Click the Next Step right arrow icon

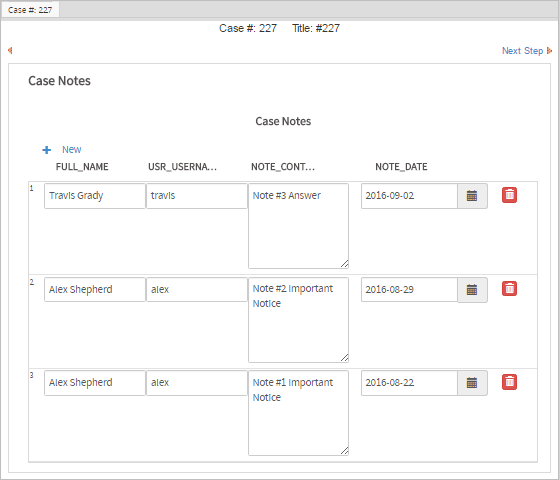tap(549, 51)
